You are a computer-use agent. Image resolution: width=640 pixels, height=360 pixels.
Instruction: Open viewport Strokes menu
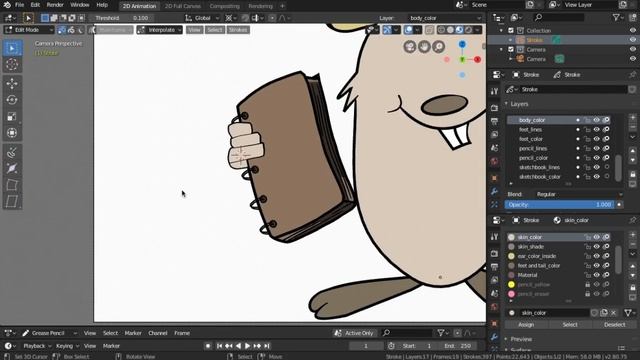pyautogui.click(x=238, y=30)
